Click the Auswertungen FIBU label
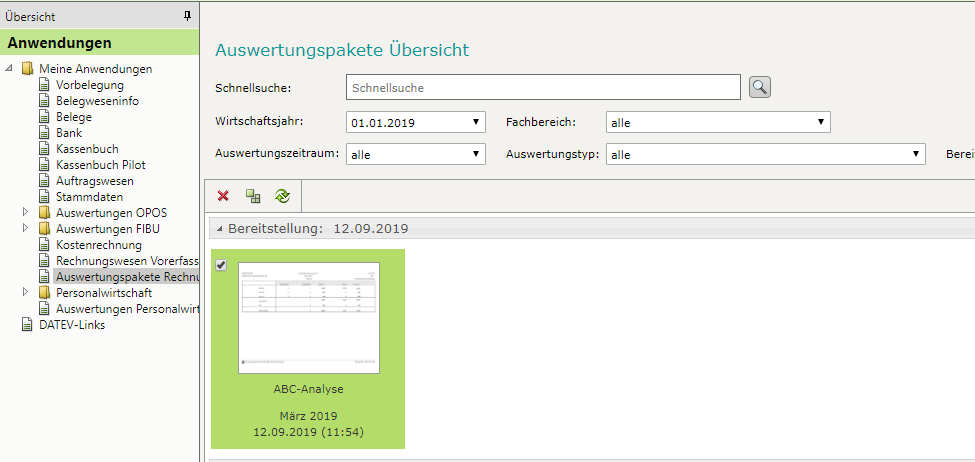The width and height of the screenshot is (975, 462). click(108, 229)
